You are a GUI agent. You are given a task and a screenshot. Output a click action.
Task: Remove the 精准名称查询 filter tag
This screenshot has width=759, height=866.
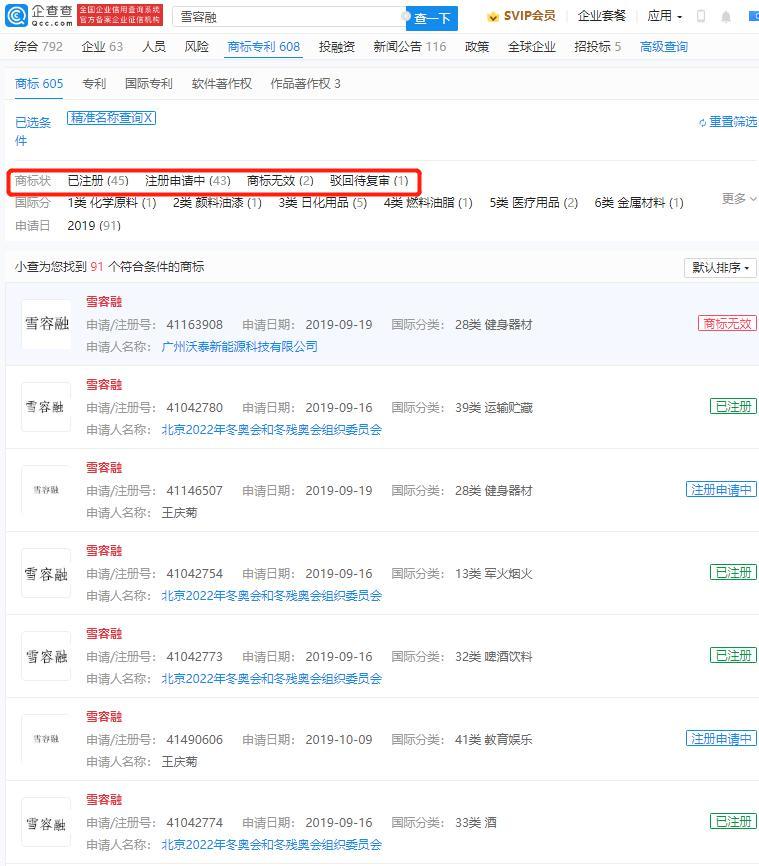tap(149, 118)
